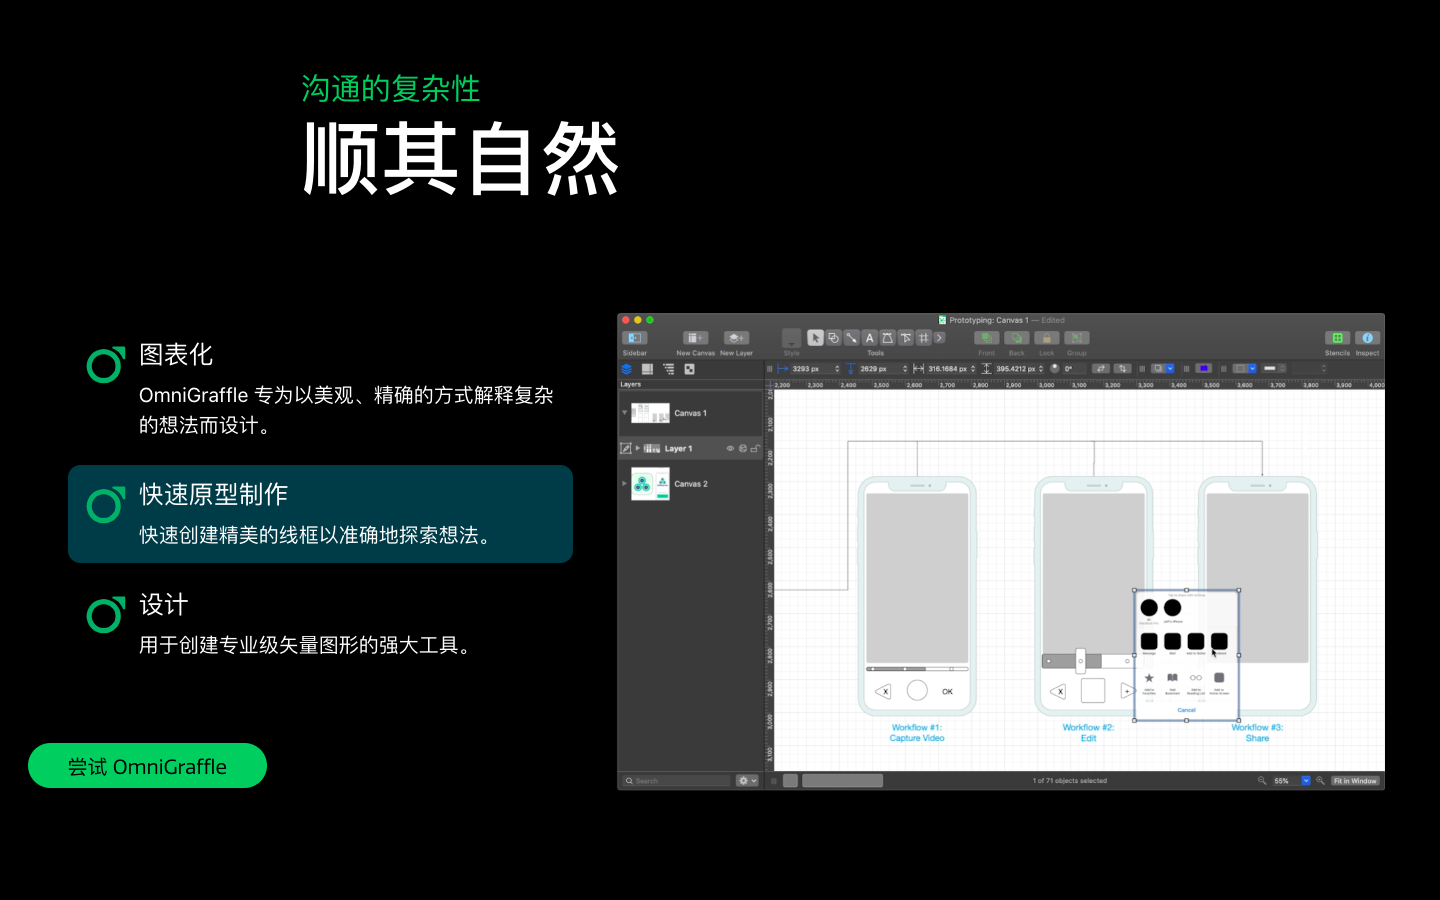Open the Inspect panel

click(x=1367, y=340)
